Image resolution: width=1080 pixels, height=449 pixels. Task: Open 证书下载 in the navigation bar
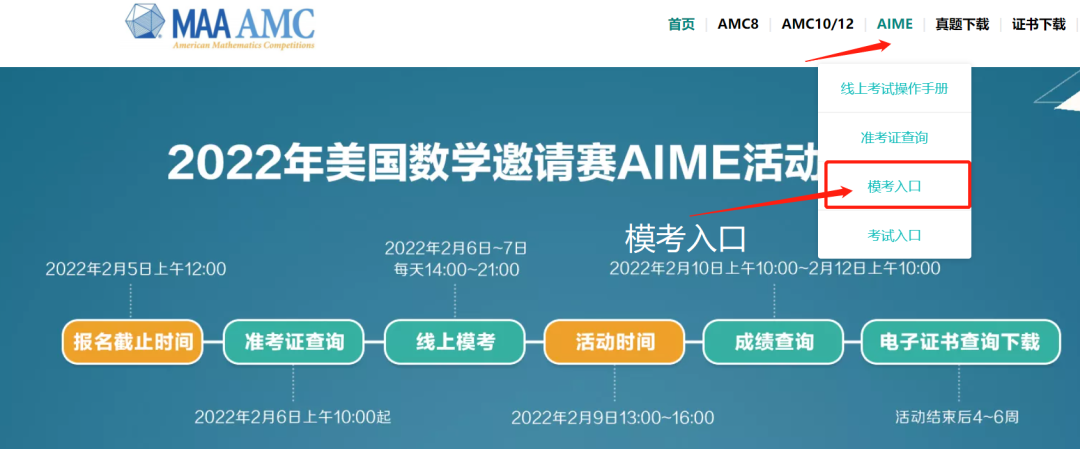click(1039, 25)
